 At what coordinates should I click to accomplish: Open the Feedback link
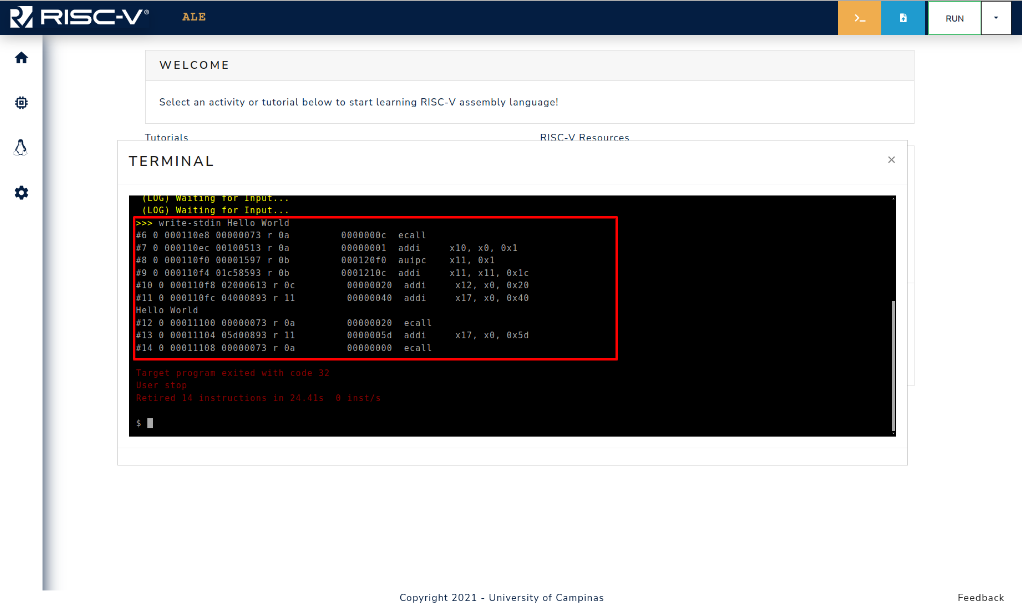pos(980,597)
